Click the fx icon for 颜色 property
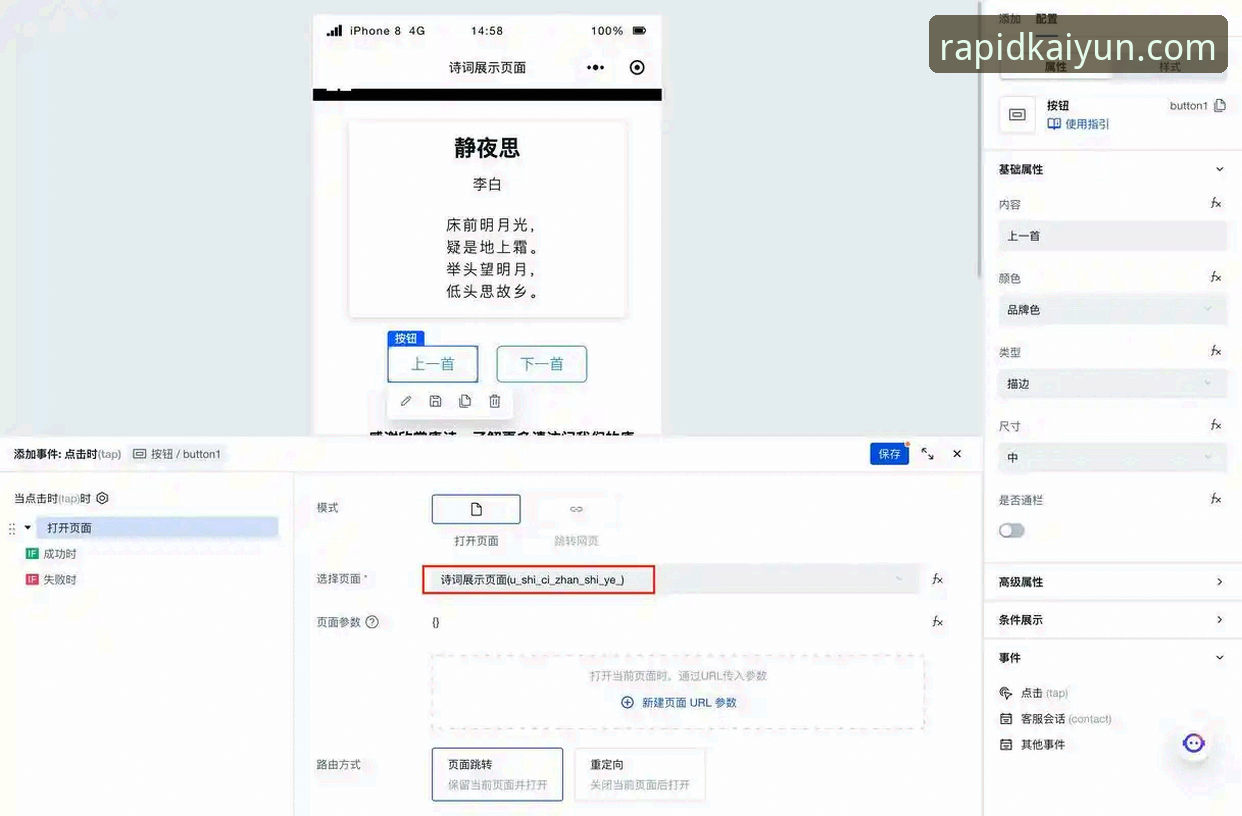Image resolution: width=1242 pixels, height=816 pixels. coord(1216,277)
